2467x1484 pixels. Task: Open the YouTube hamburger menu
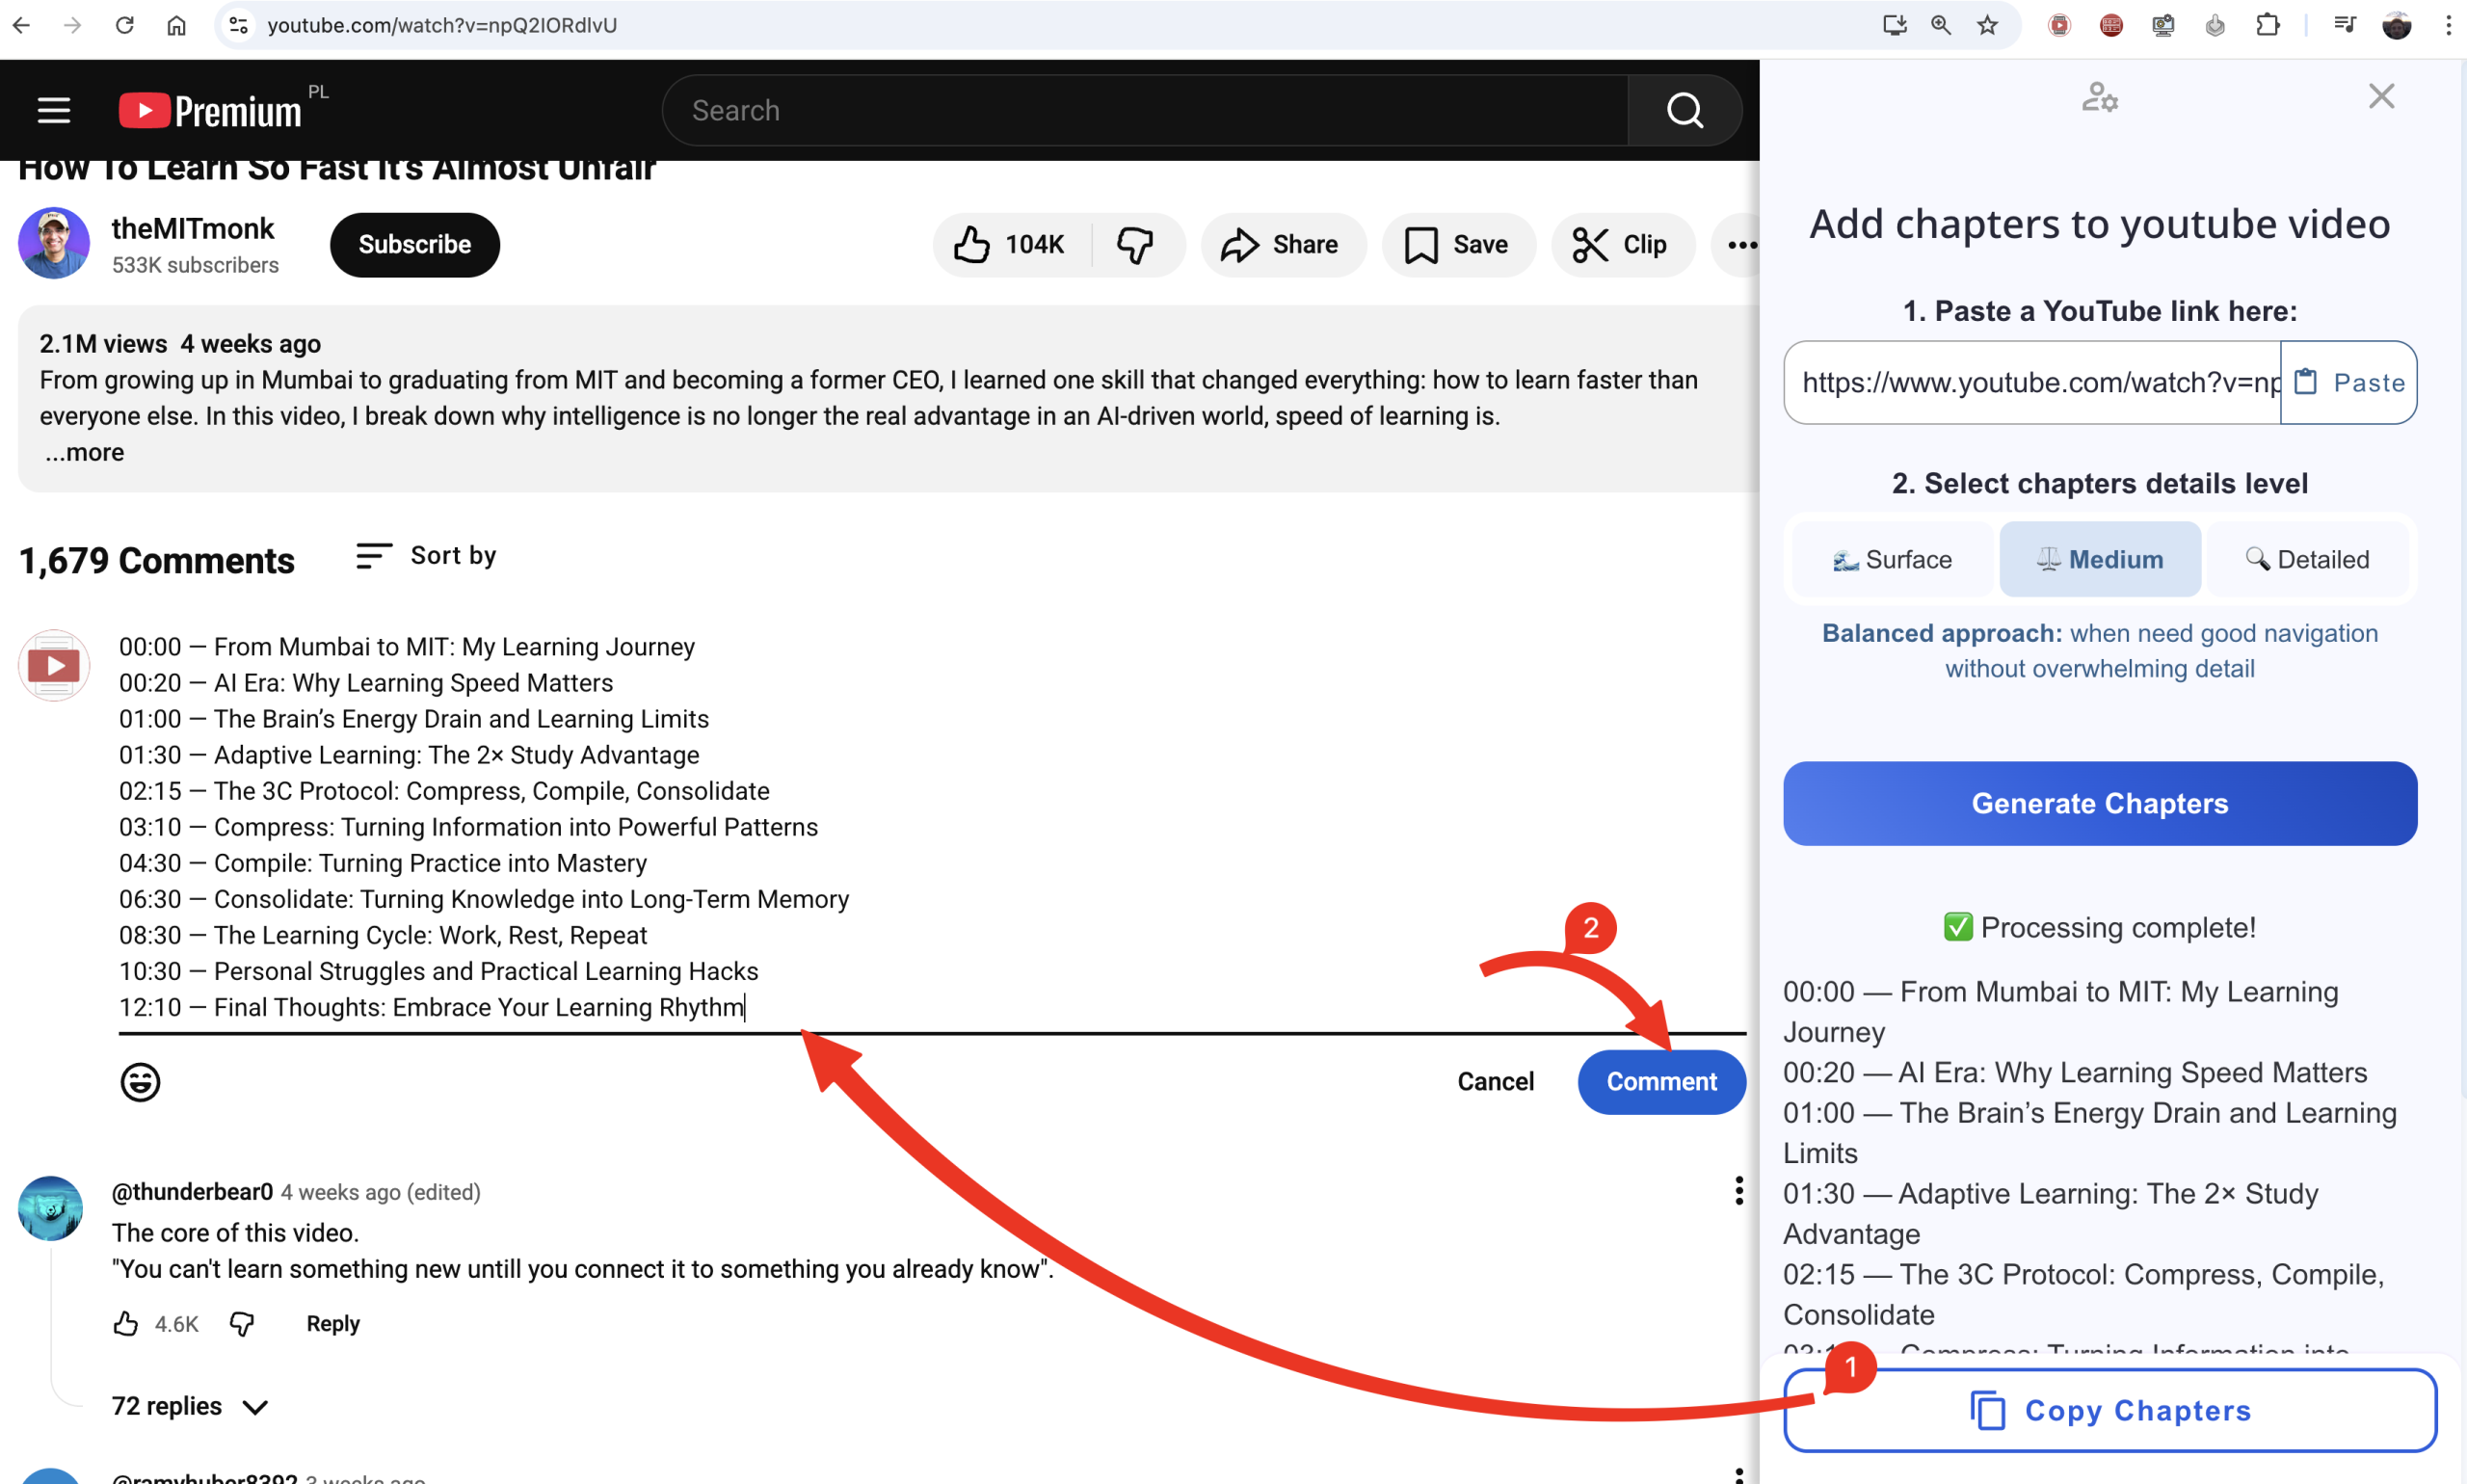coord(53,110)
